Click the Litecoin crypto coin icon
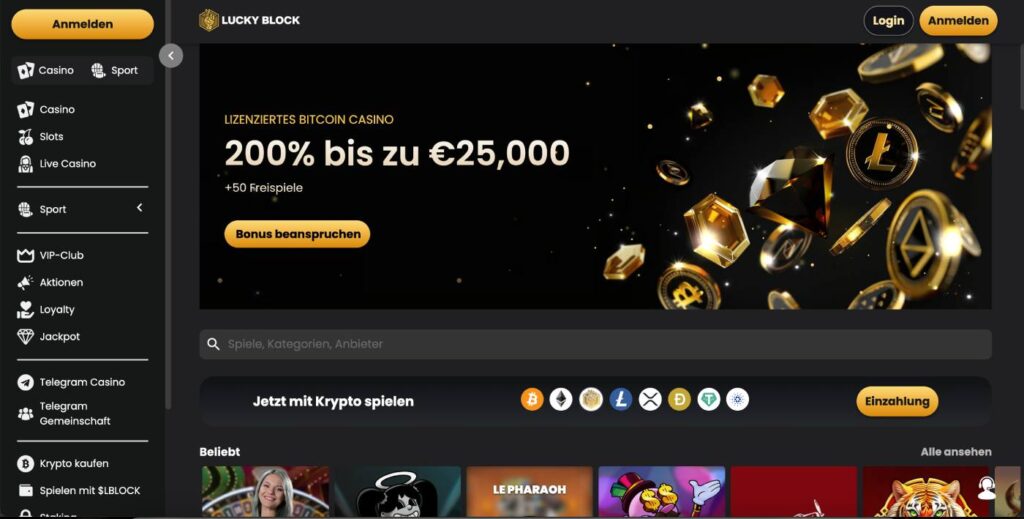The image size is (1024, 519). tap(620, 400)
